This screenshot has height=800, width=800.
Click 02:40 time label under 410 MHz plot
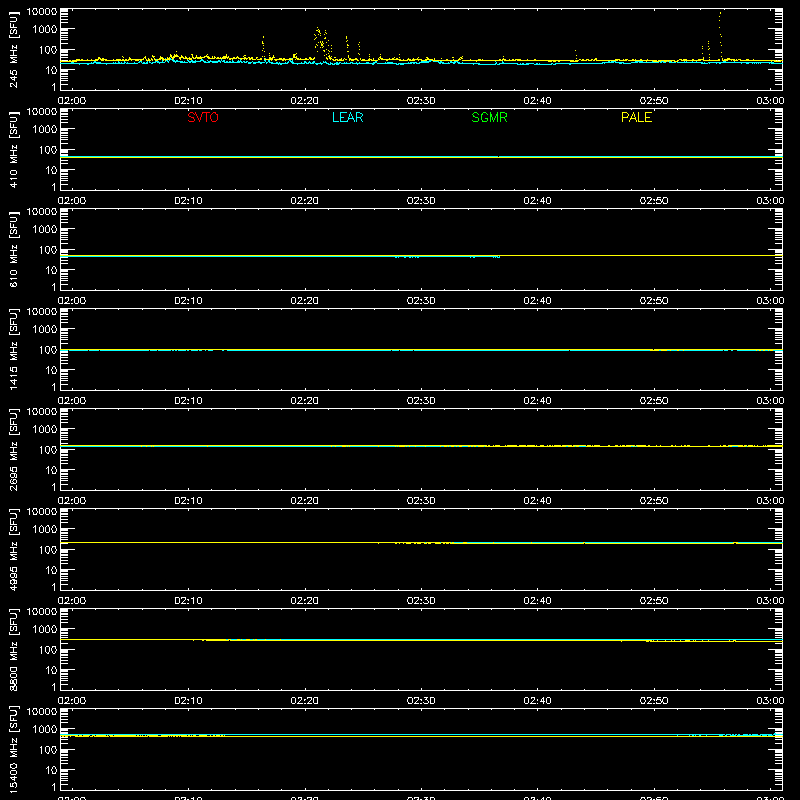coord(537,201)
